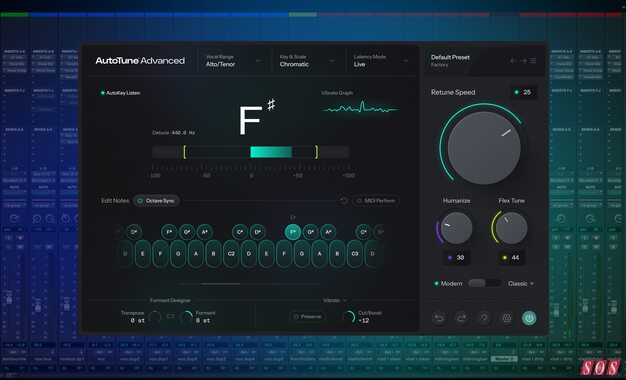Image resolution: width=626 pixels, height=380 pixels.
Task: Click the Vibrato Graph waveform display
Action: 361,108
